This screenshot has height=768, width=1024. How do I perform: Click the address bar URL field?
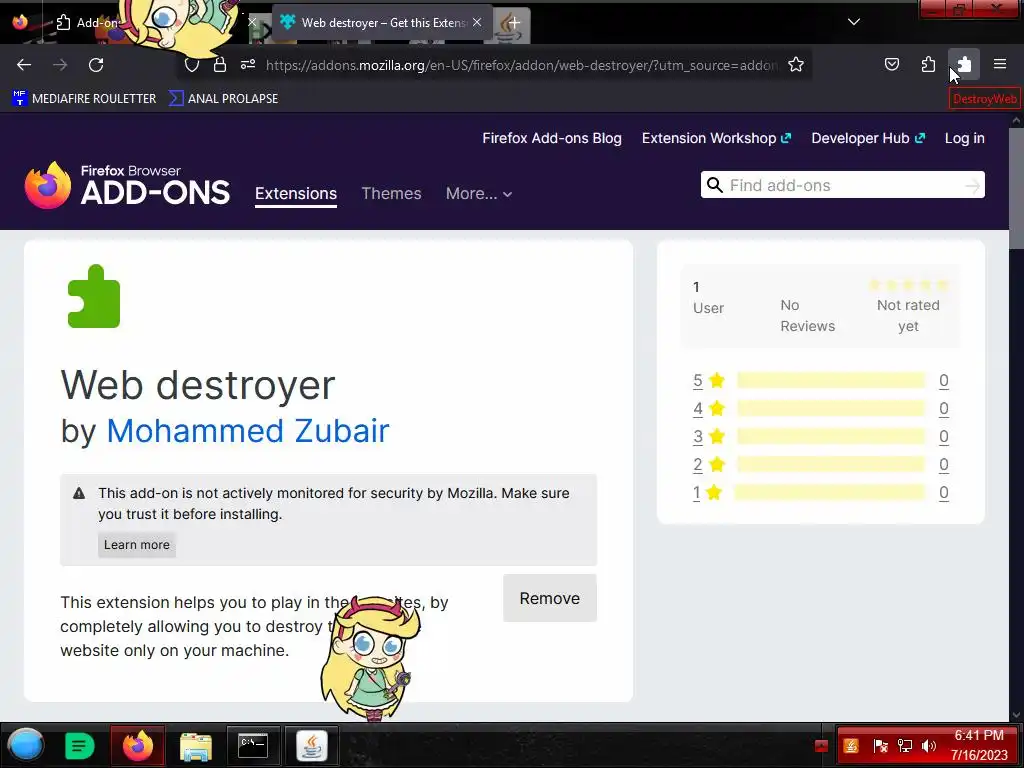(521, 65)
